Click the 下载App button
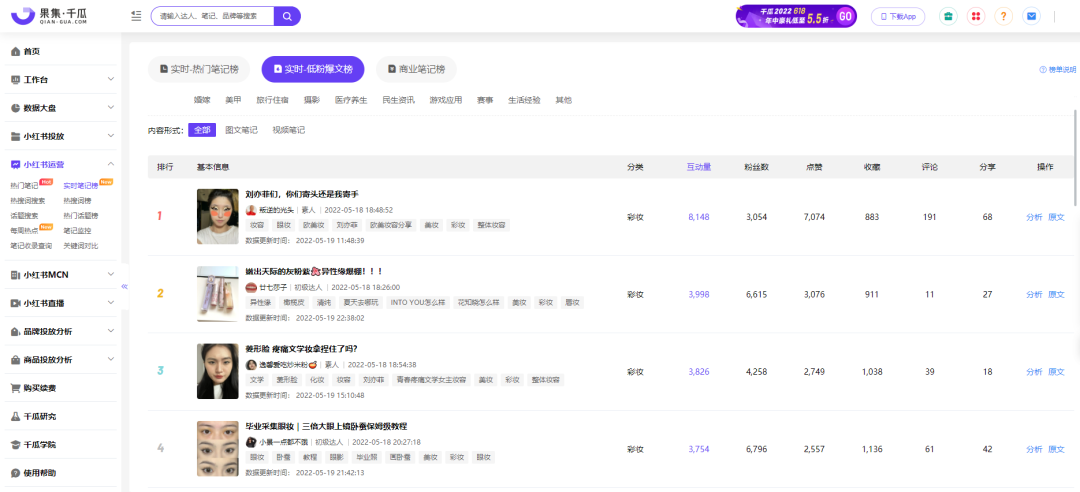This screenshot has height=492, width=1080. click(x=897, y=16)
